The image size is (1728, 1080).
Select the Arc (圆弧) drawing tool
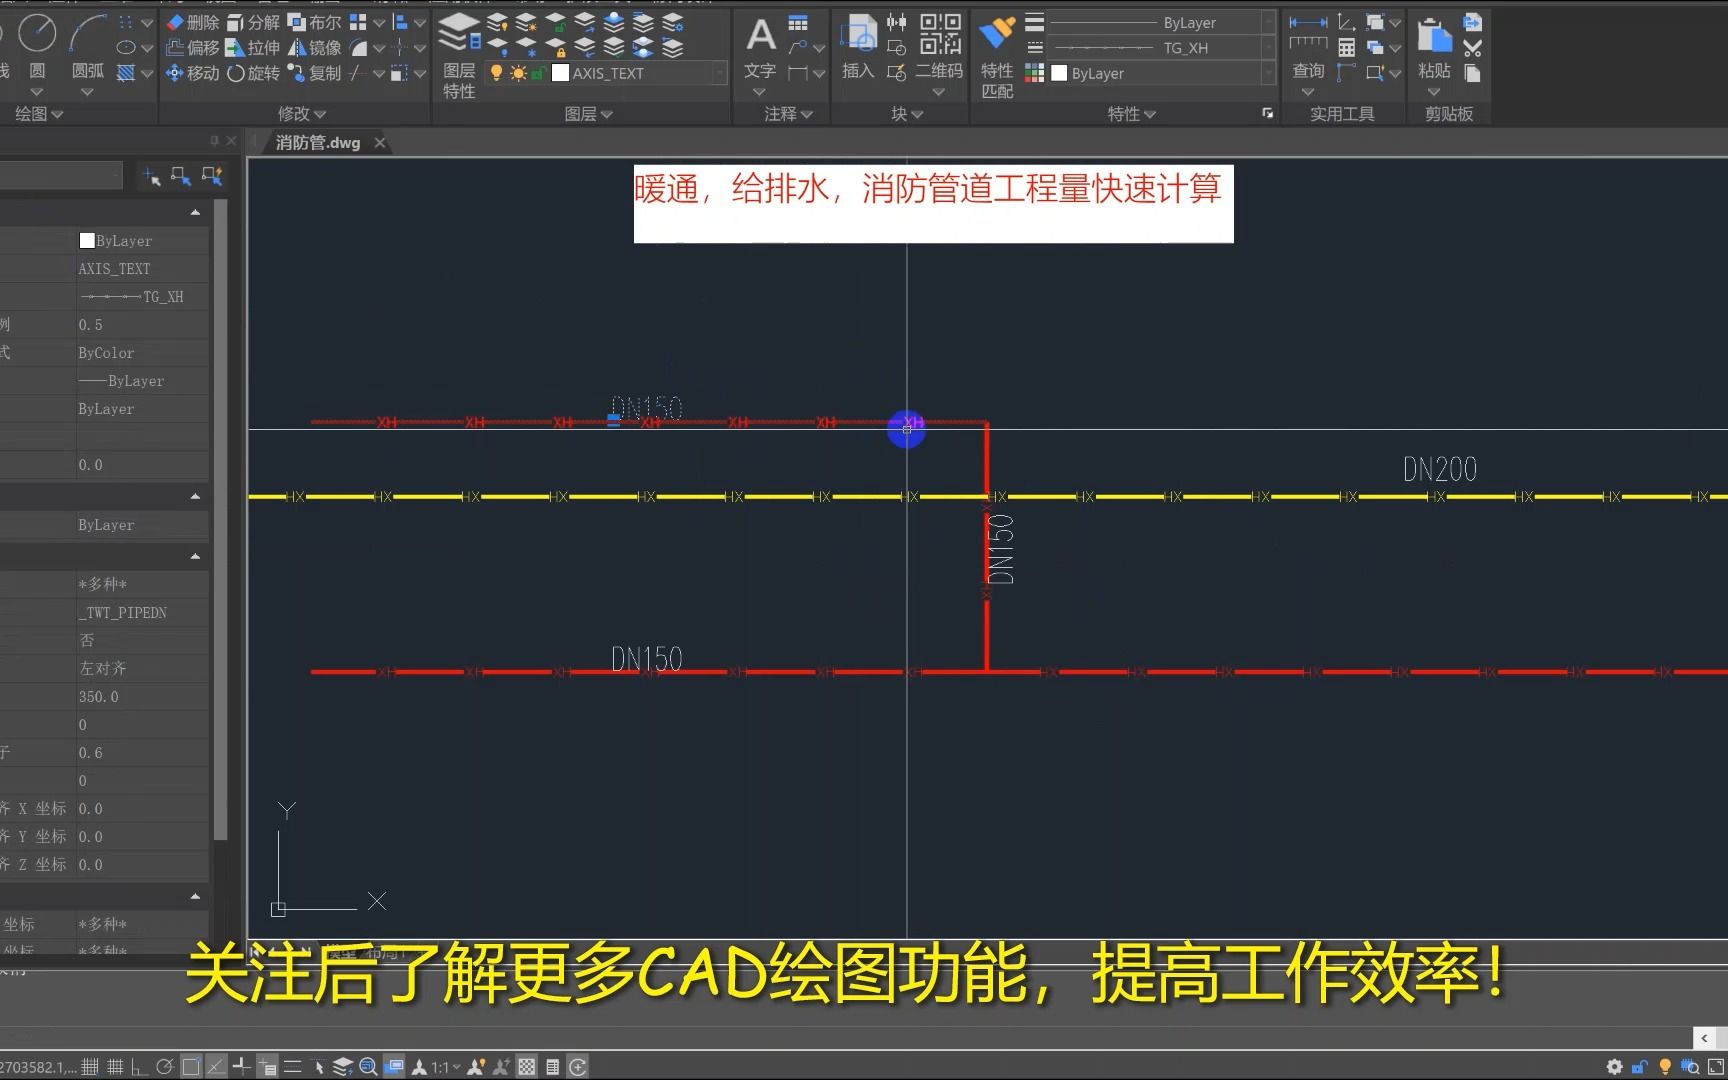88,45
